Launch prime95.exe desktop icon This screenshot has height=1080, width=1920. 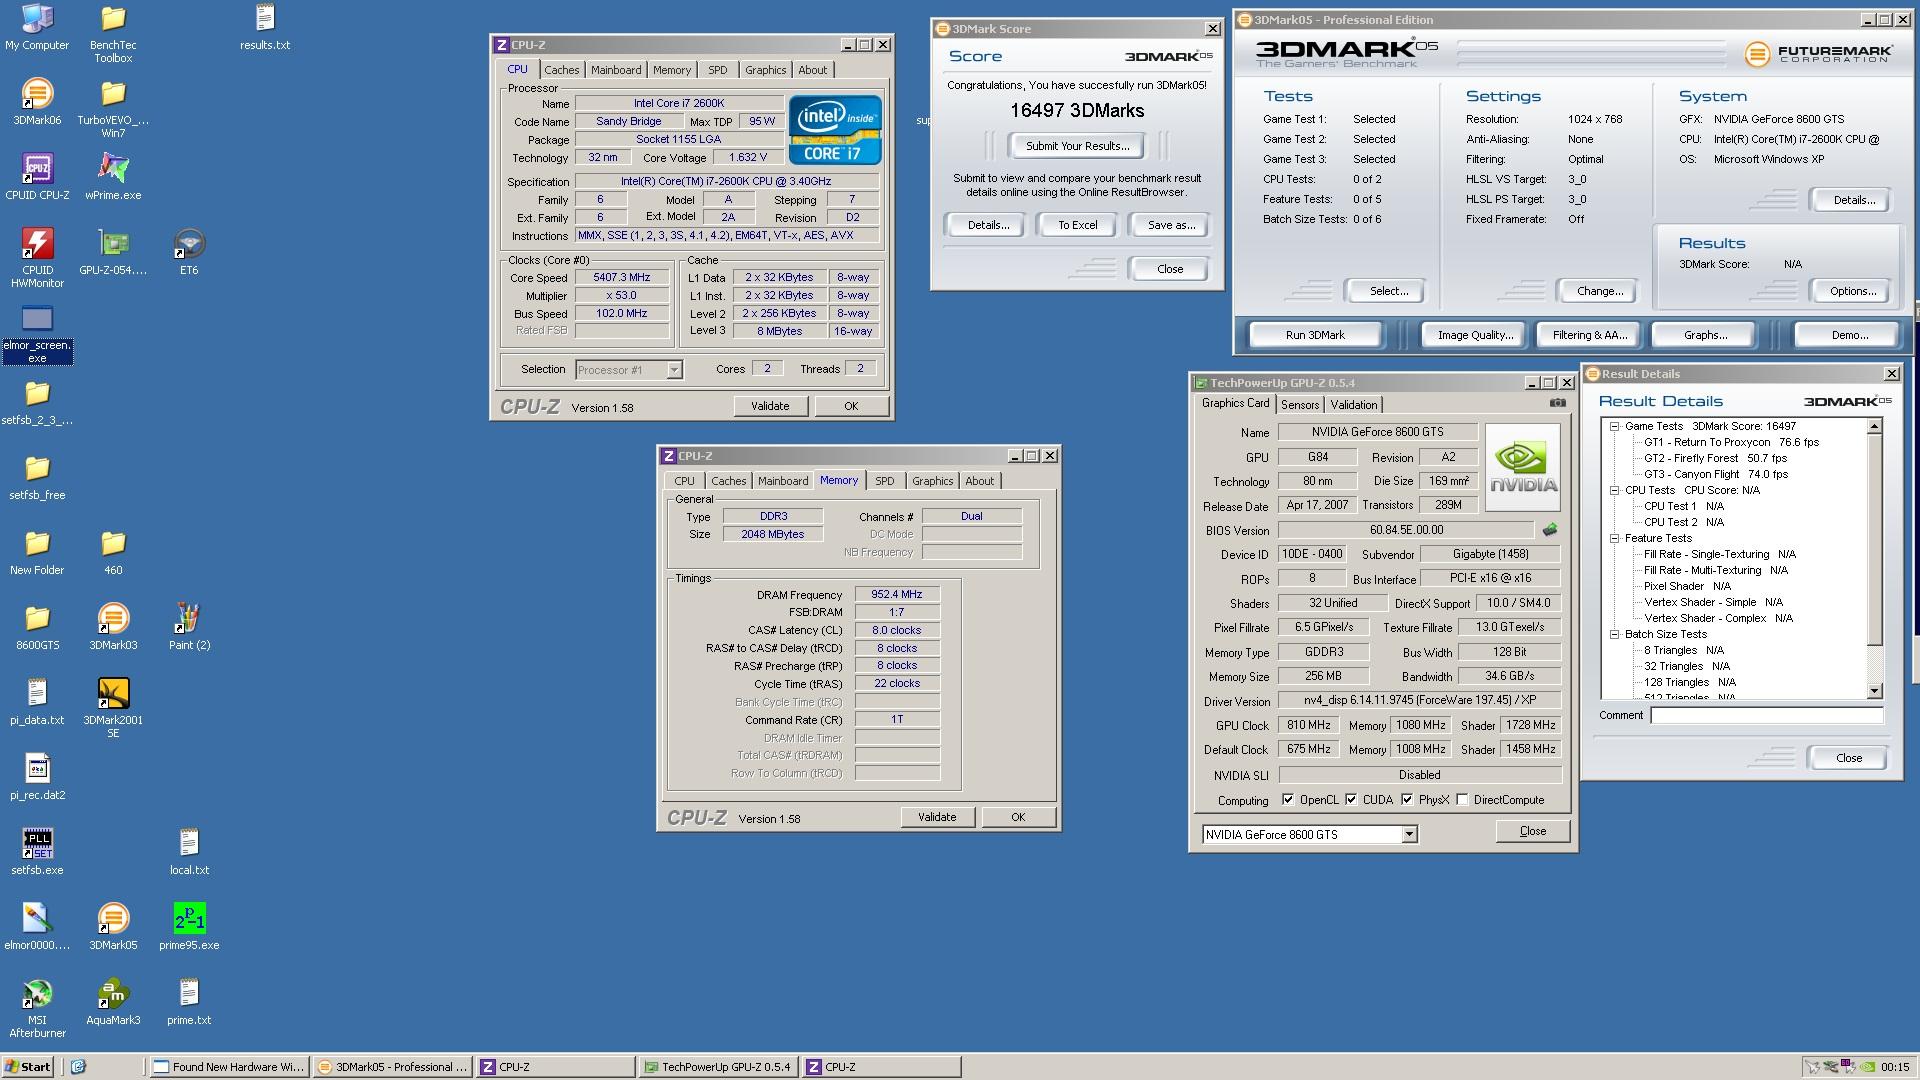click(189, 927)
